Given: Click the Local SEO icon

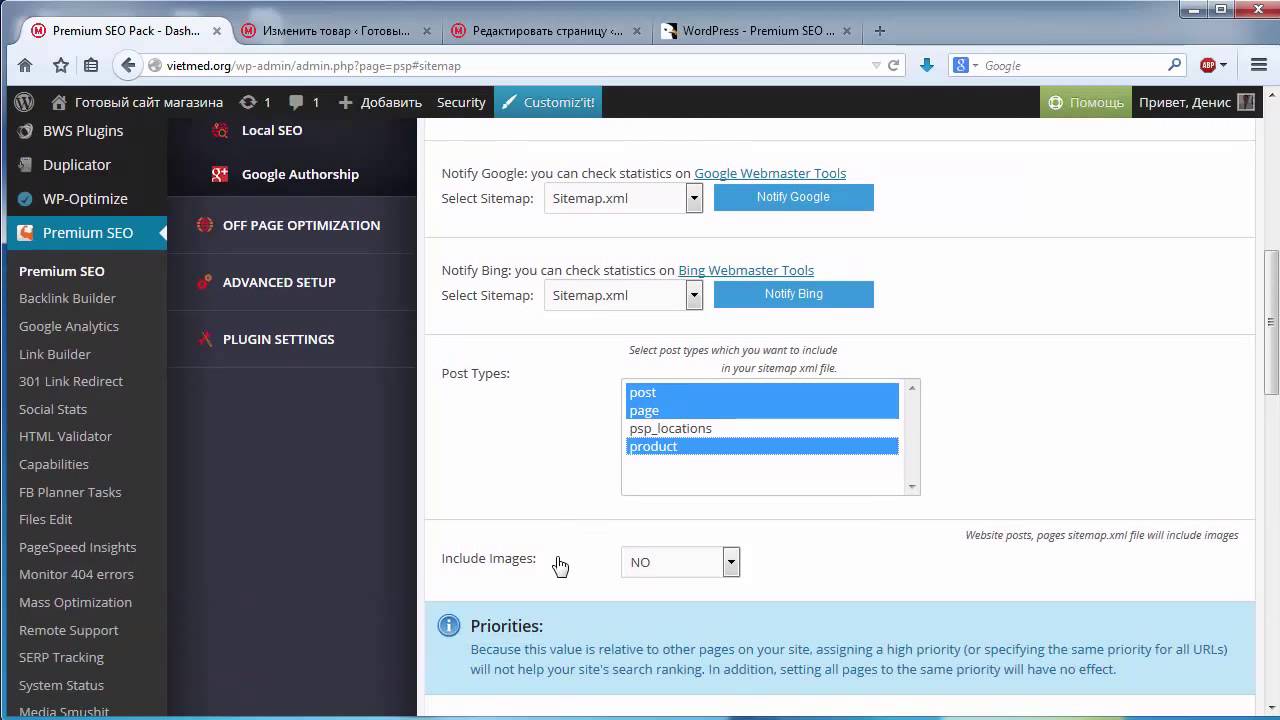Looking at the screenshot, I should [x=219, y=130].
